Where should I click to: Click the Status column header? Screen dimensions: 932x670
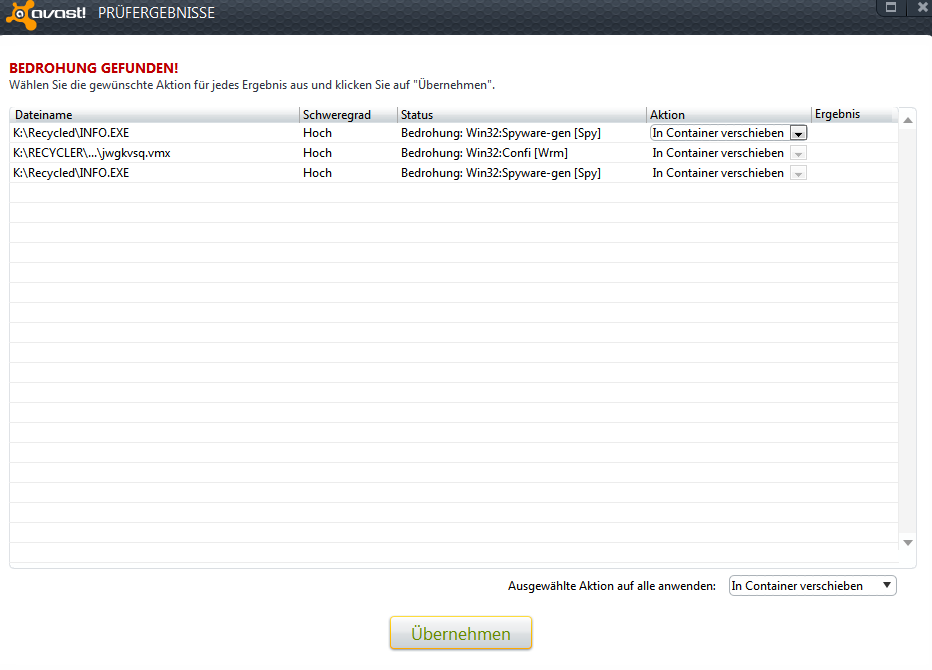coord(521,115)
